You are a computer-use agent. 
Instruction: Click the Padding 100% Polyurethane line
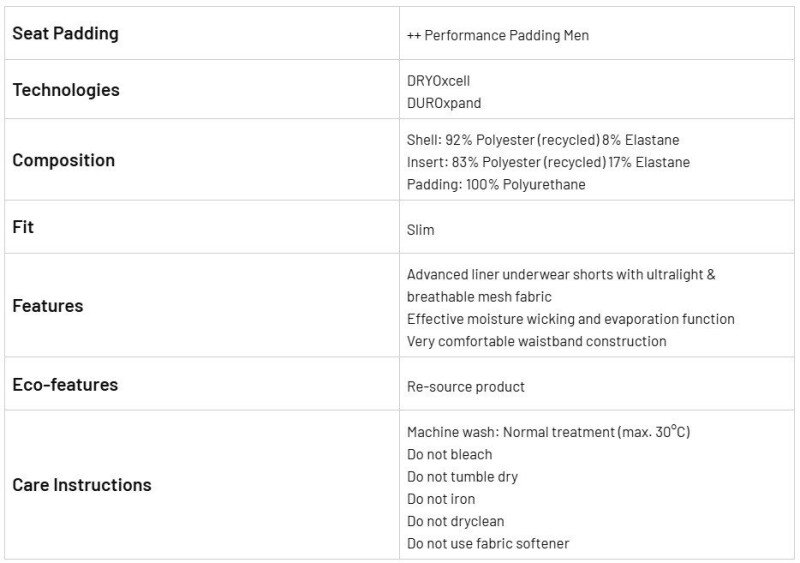click(x=496, y=184)
